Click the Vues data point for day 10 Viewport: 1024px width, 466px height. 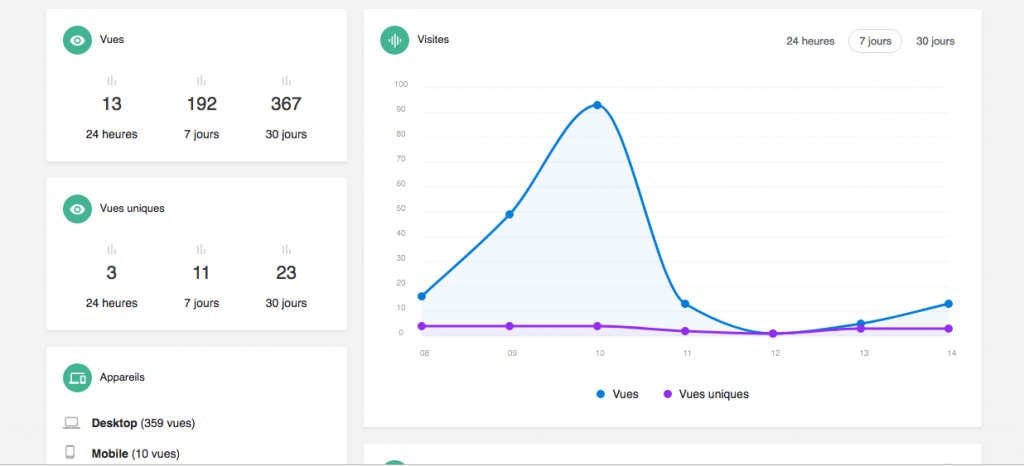[597, 105]
